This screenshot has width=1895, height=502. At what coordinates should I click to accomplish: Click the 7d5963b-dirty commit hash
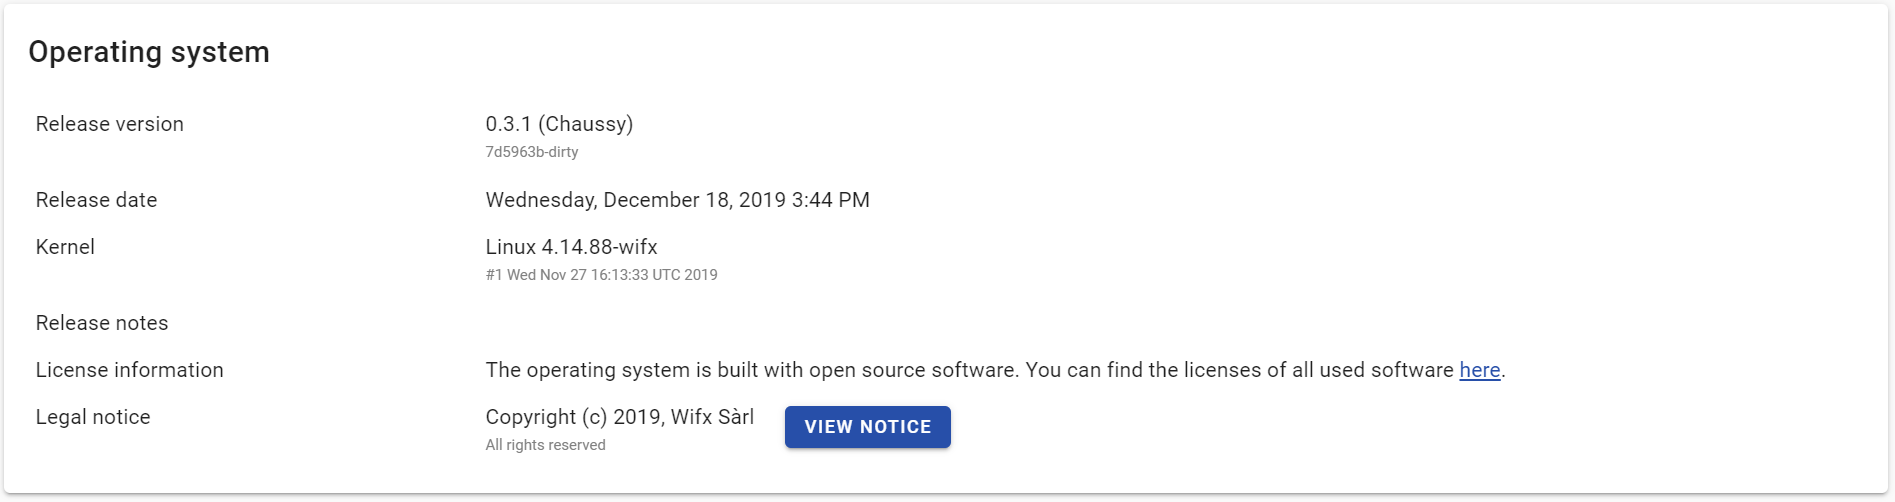[x=532, y=152]
